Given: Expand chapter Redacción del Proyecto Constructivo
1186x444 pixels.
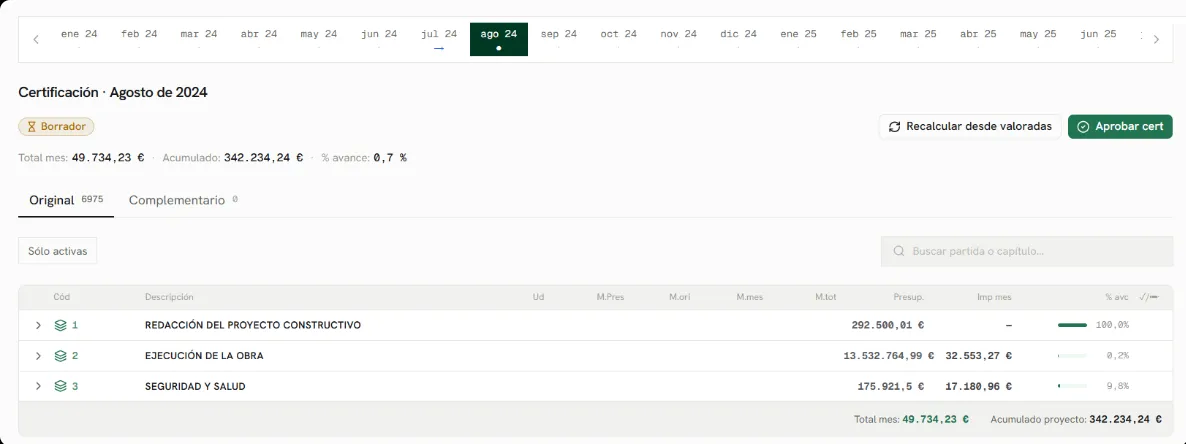Looking at the screenshot, I should point(38,325).
